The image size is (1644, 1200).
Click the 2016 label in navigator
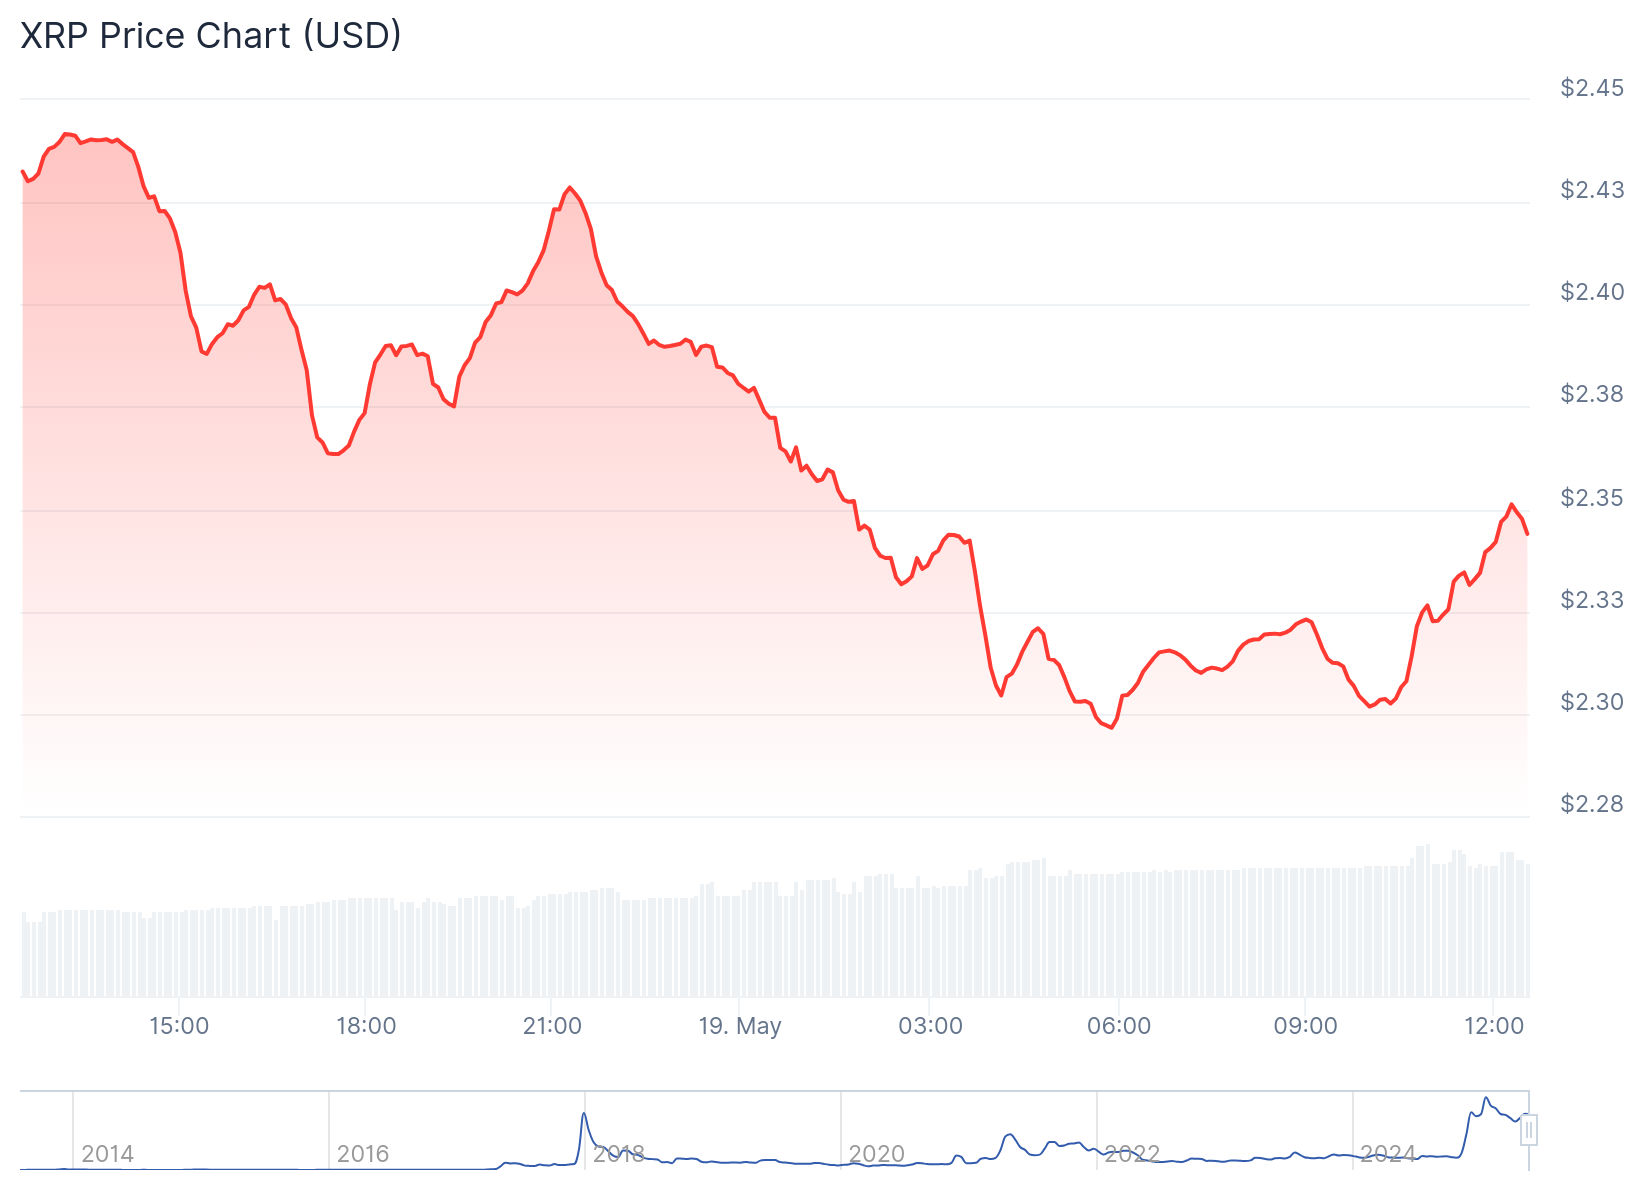(363, 1154)
